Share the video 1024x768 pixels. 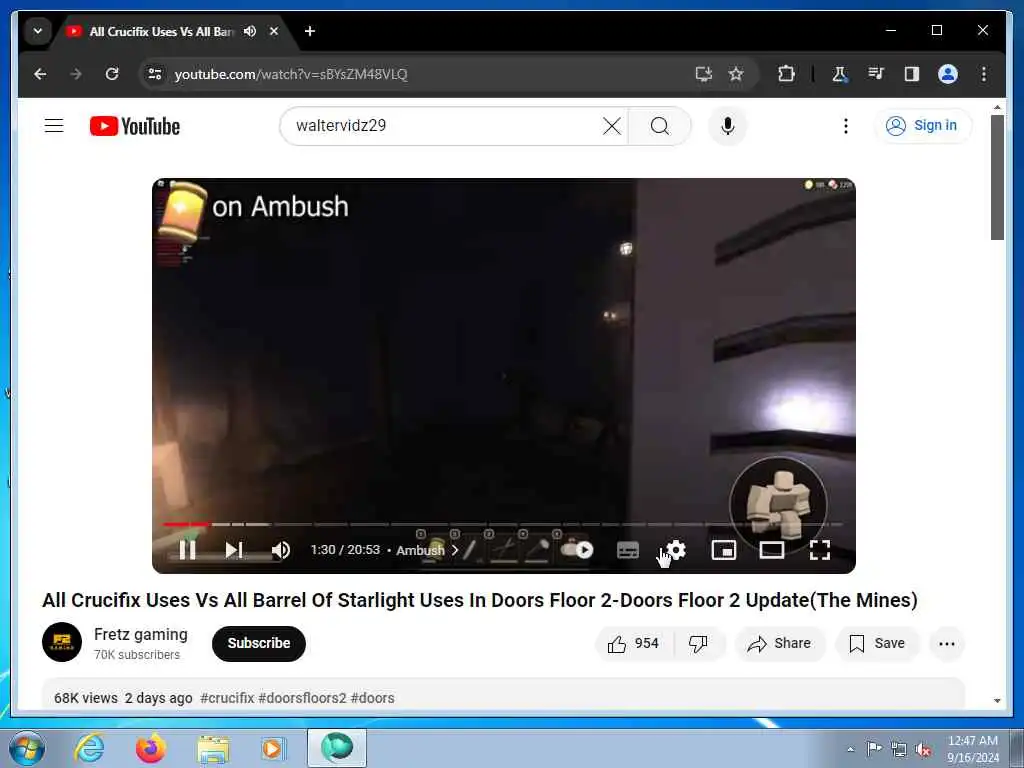coord(780,644)
